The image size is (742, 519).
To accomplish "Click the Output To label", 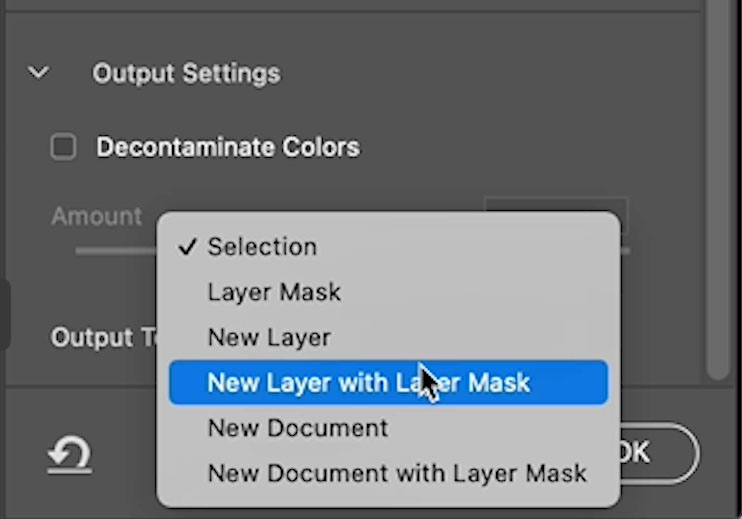I will [x=104, y=338].
